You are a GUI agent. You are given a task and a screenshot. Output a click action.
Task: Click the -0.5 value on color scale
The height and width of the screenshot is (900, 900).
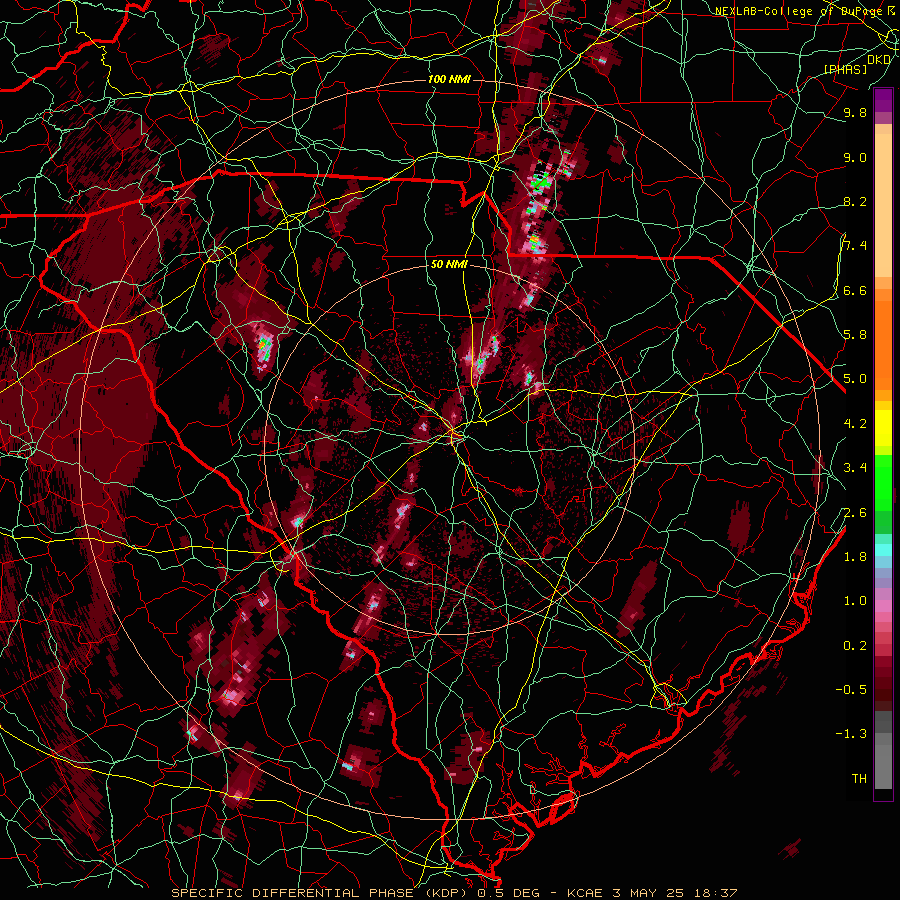click(x=851, y=690)
